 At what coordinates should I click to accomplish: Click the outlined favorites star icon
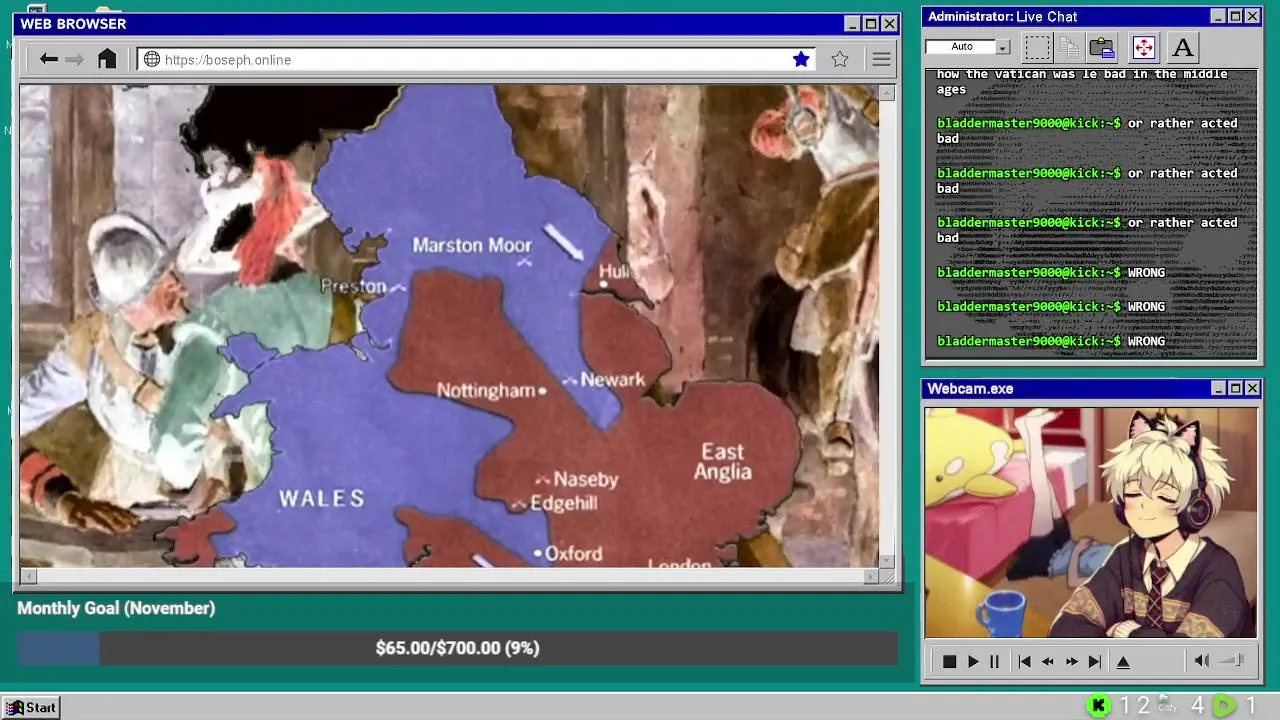(x=840, y=59)
